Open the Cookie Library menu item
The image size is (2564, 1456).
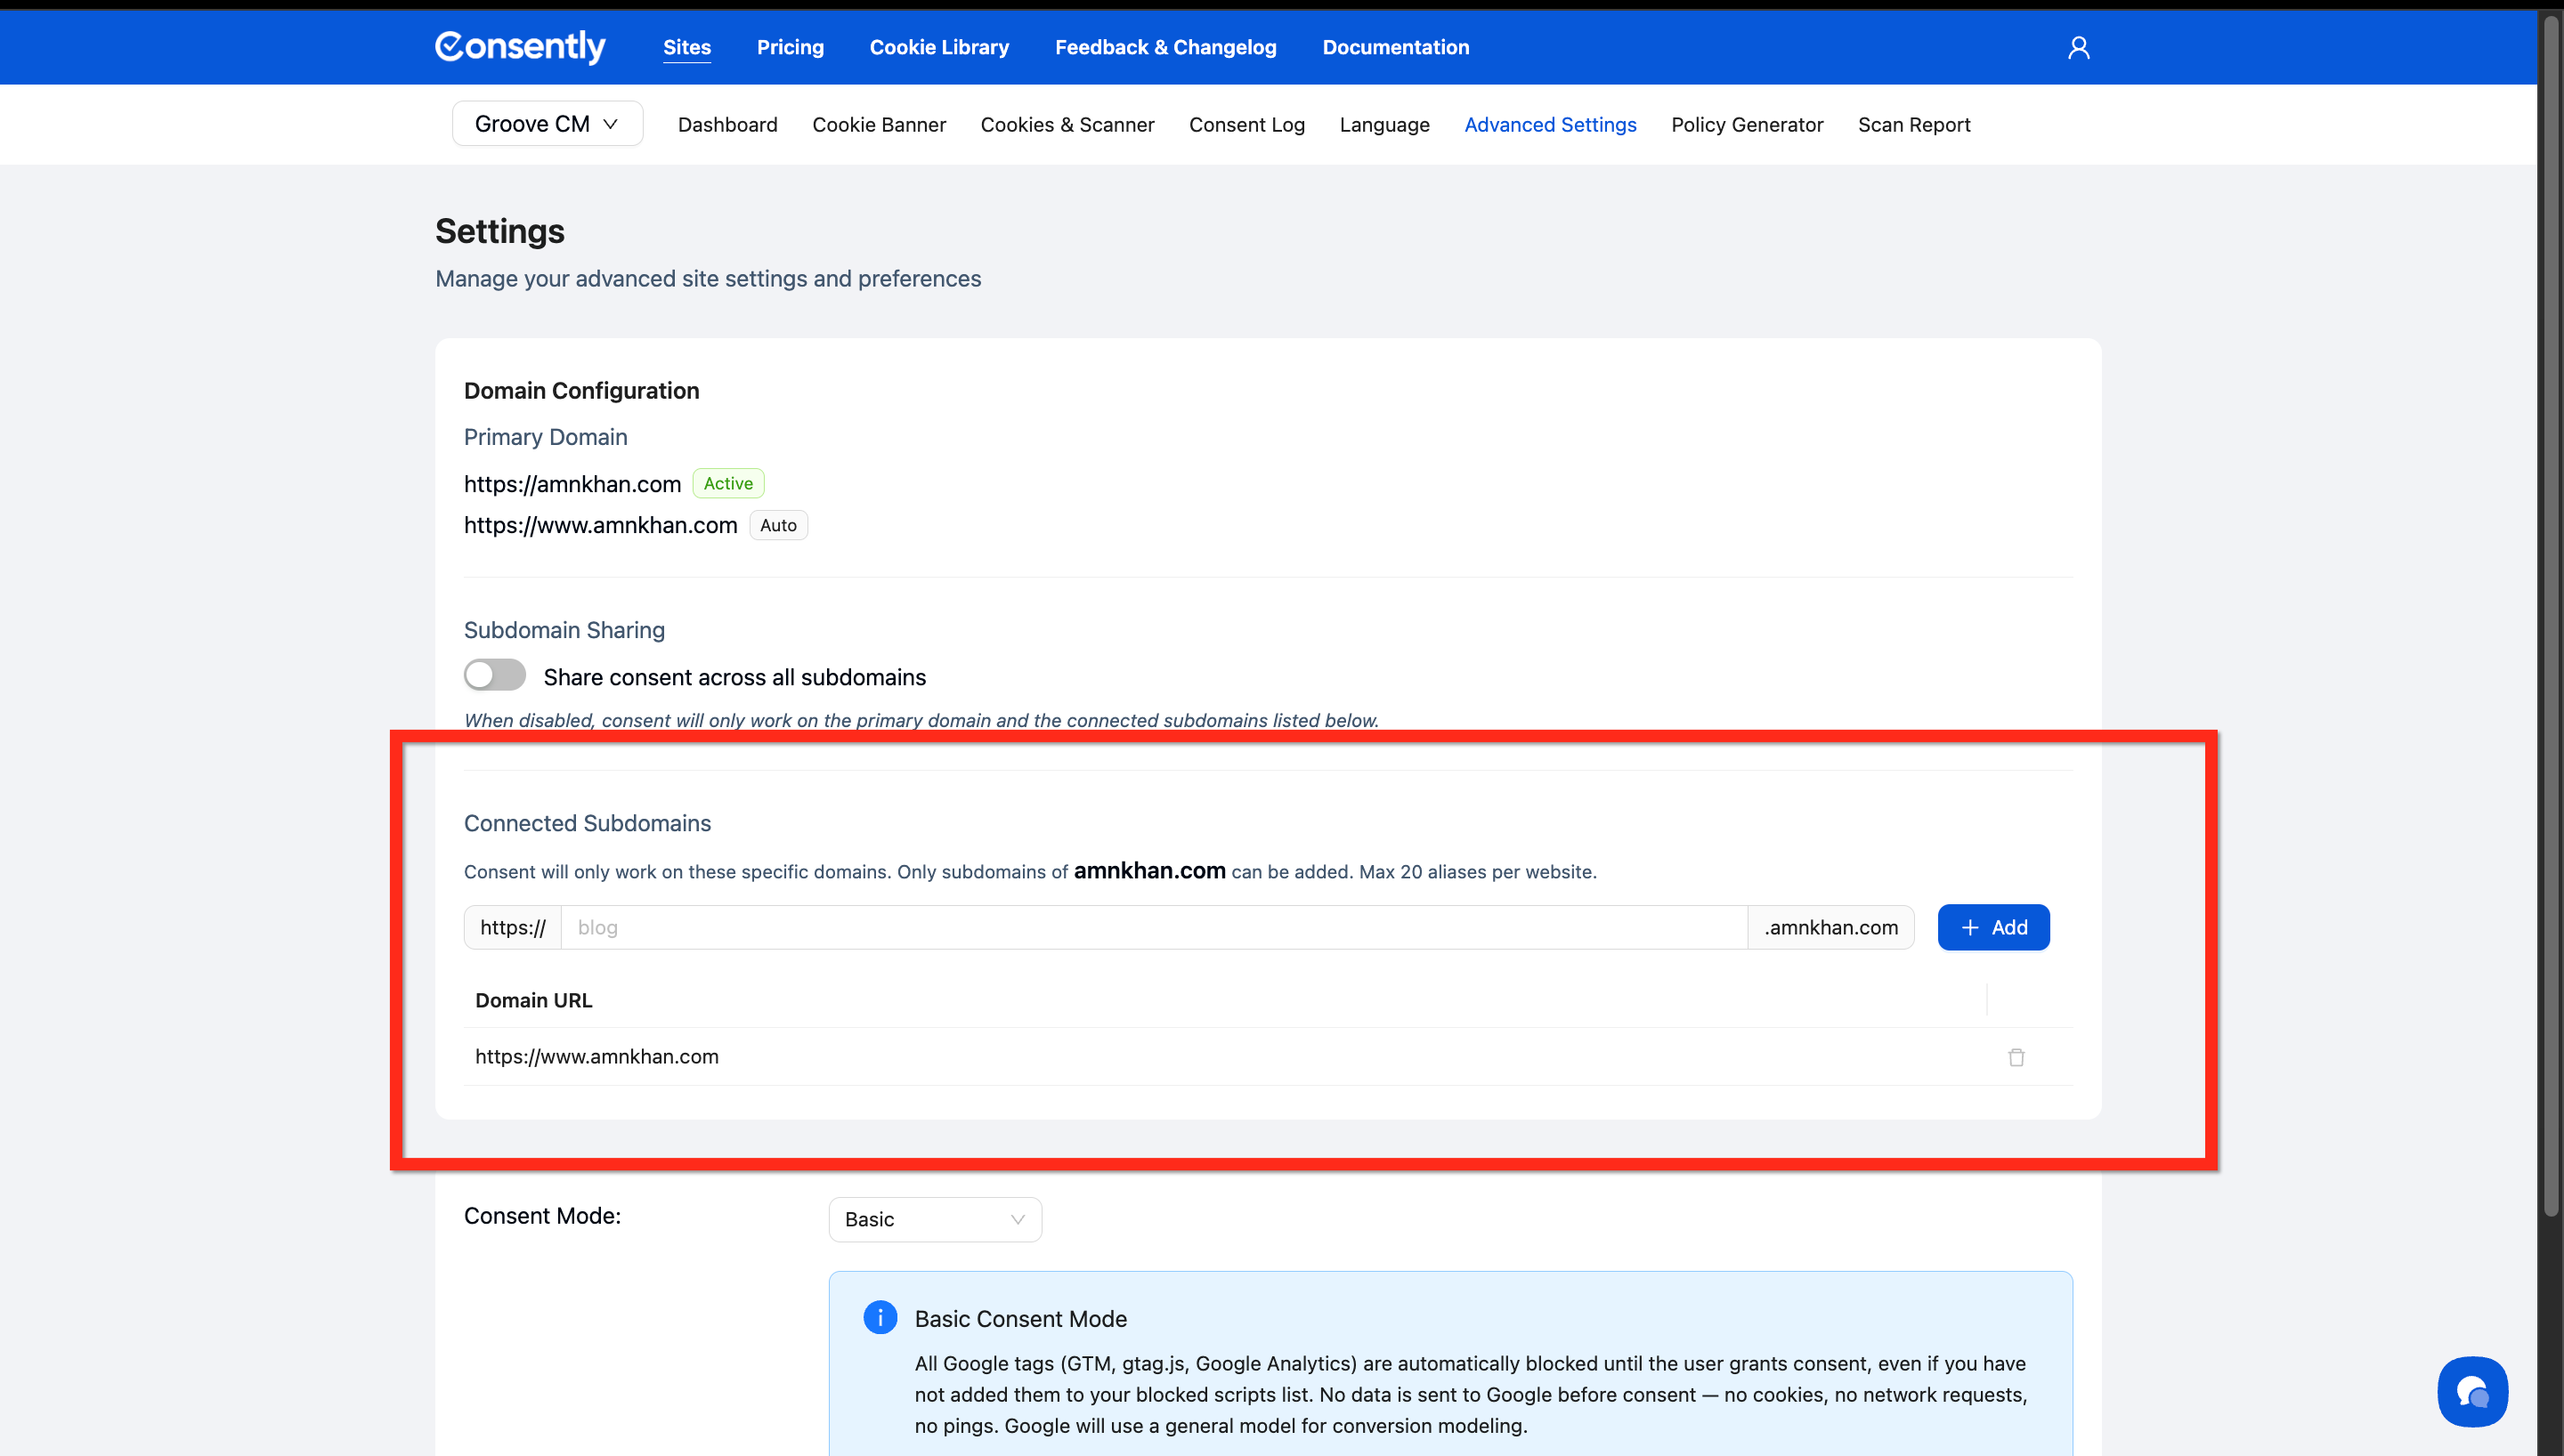point(938,47)
